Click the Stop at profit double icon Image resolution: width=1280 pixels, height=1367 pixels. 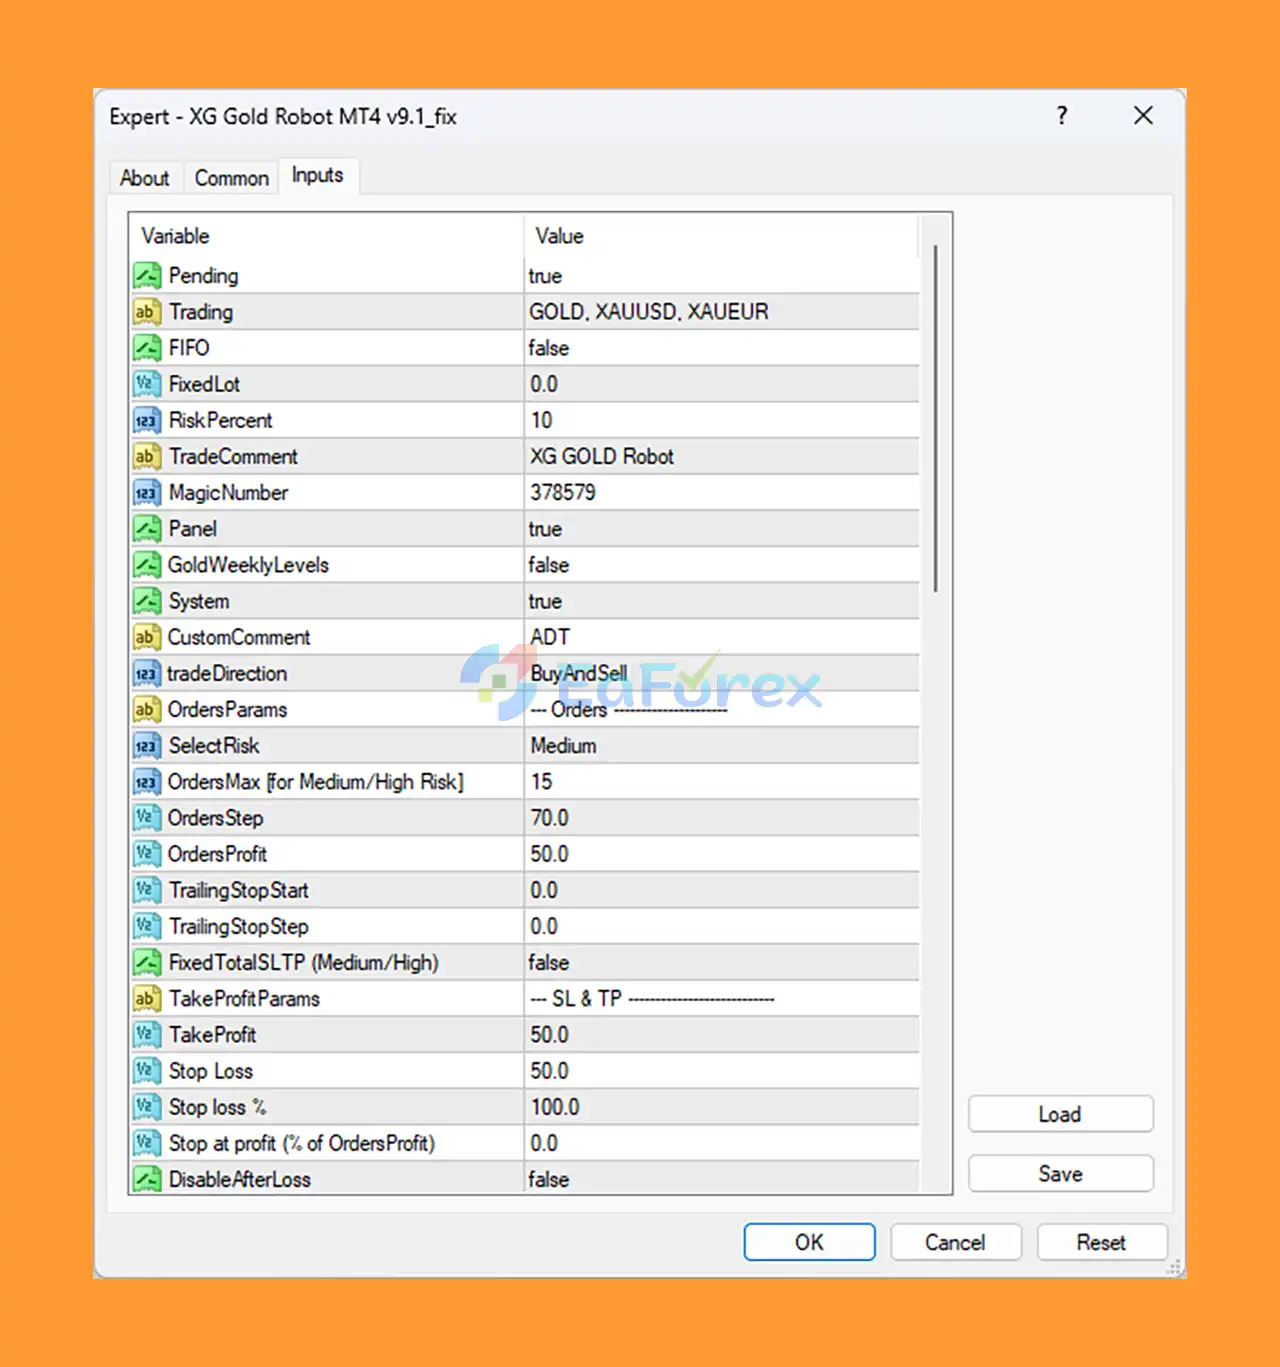[x=147, y=1143]
